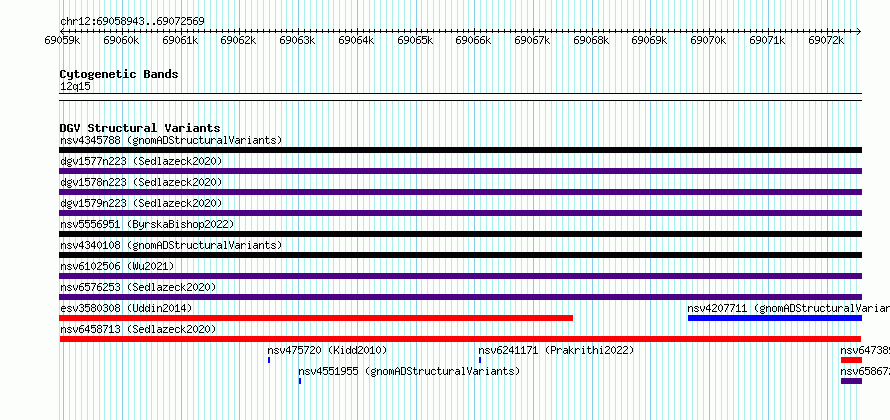Click the long red bar for nsv6458713
The image size is (890, 420).
pyautogui.click(x=460, y=339)
